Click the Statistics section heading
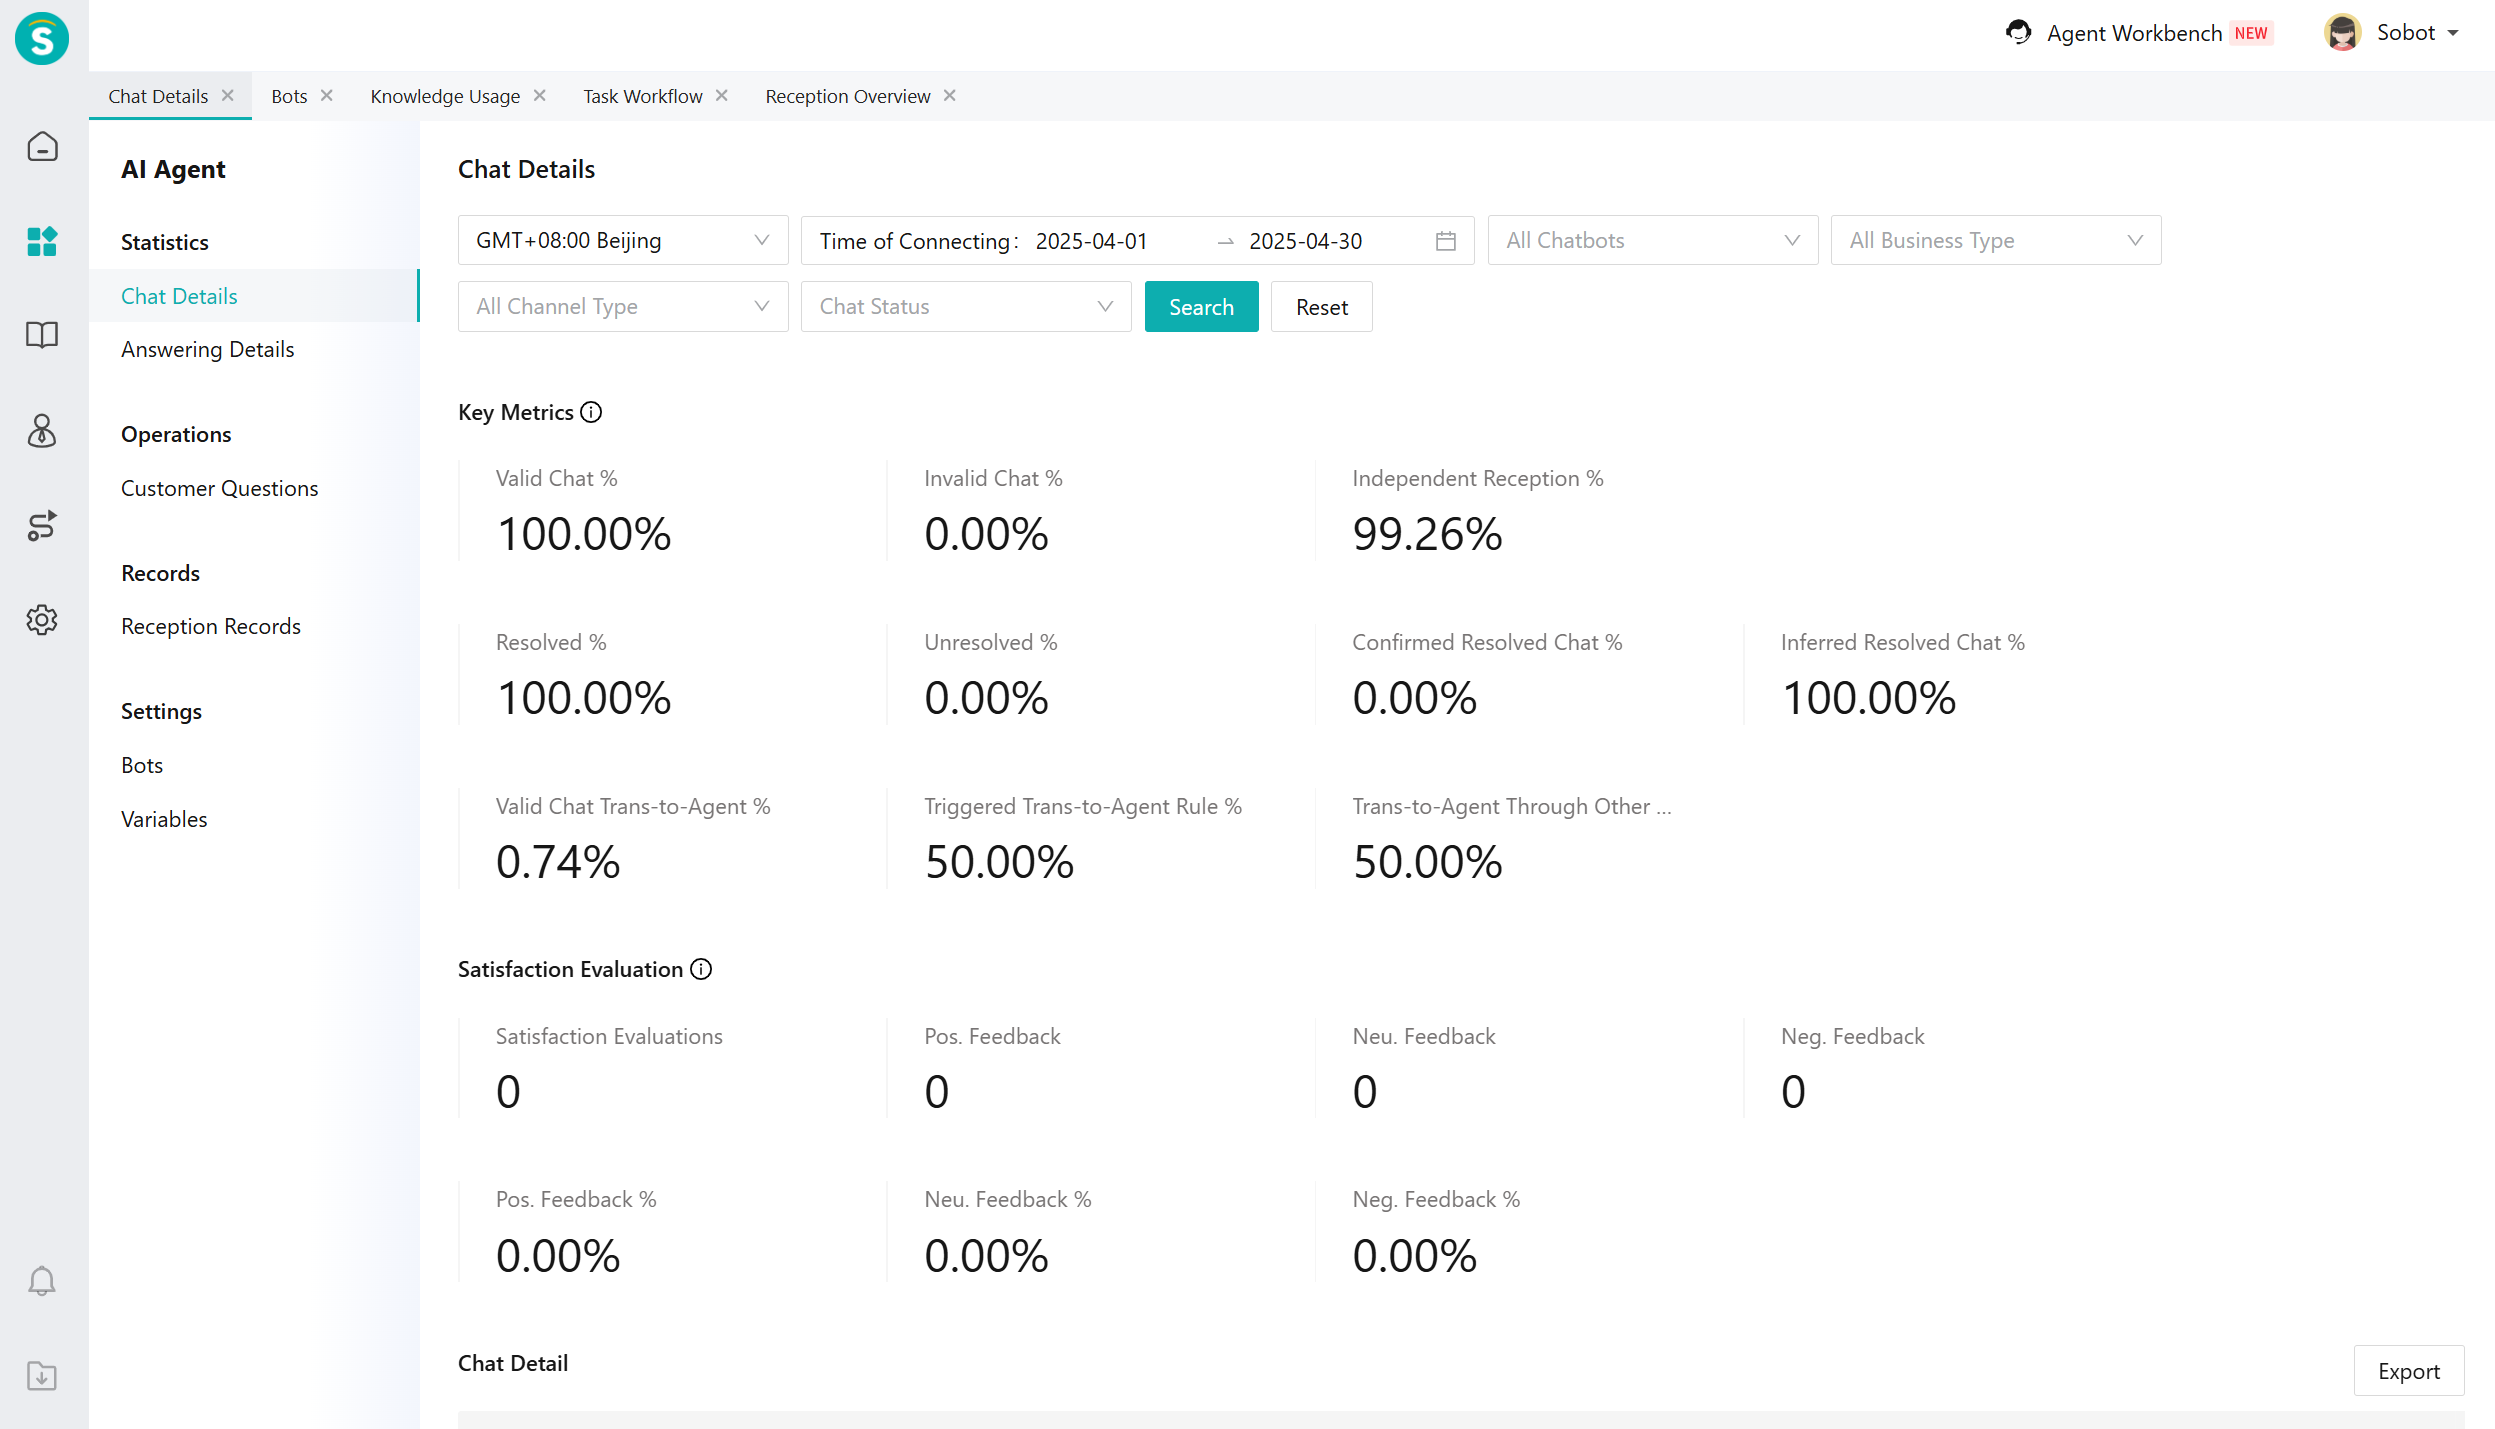This screenshot has width=2495, height=1429. [x=165, y=242]
